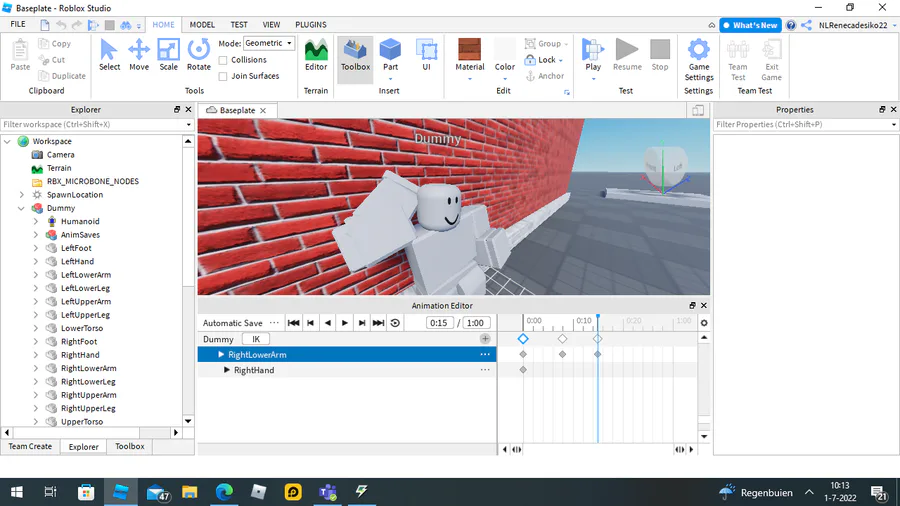Toggle the IK mode button
Viewport: 900px width, 506px height.
pos(256,339)
